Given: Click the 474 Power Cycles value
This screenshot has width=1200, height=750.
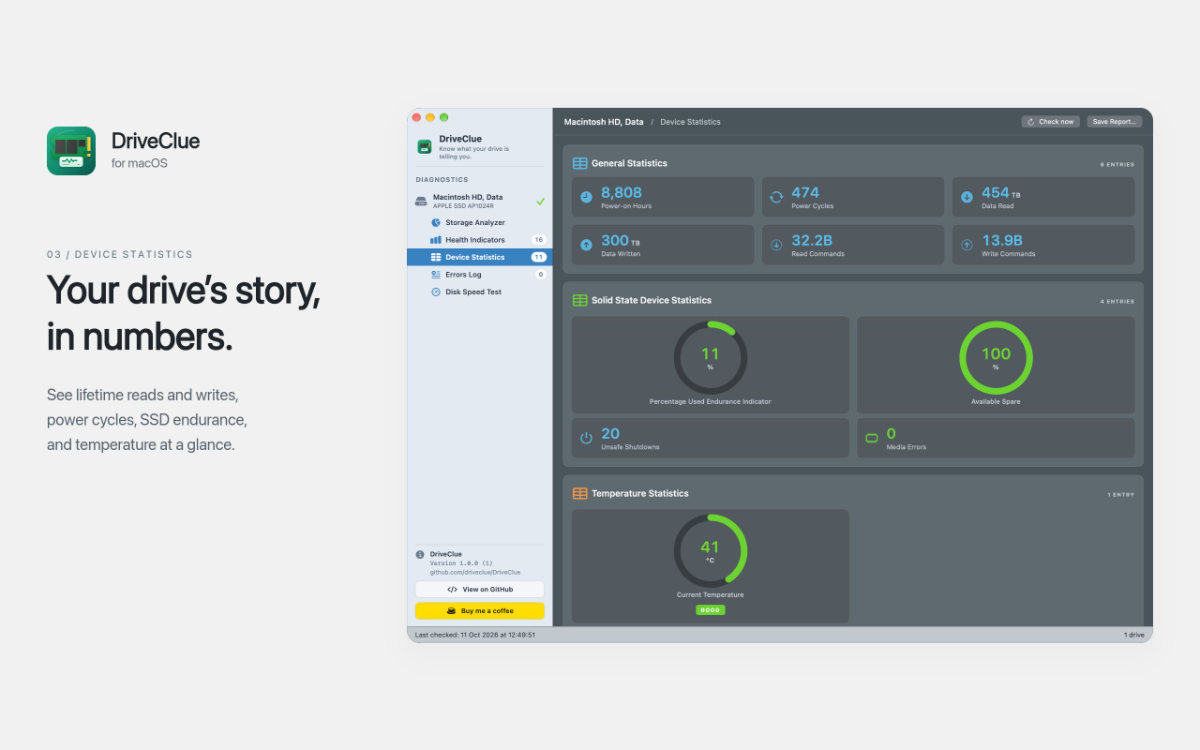Looking at the screenshot, I should pyautogui.click(x=805, y=192).
